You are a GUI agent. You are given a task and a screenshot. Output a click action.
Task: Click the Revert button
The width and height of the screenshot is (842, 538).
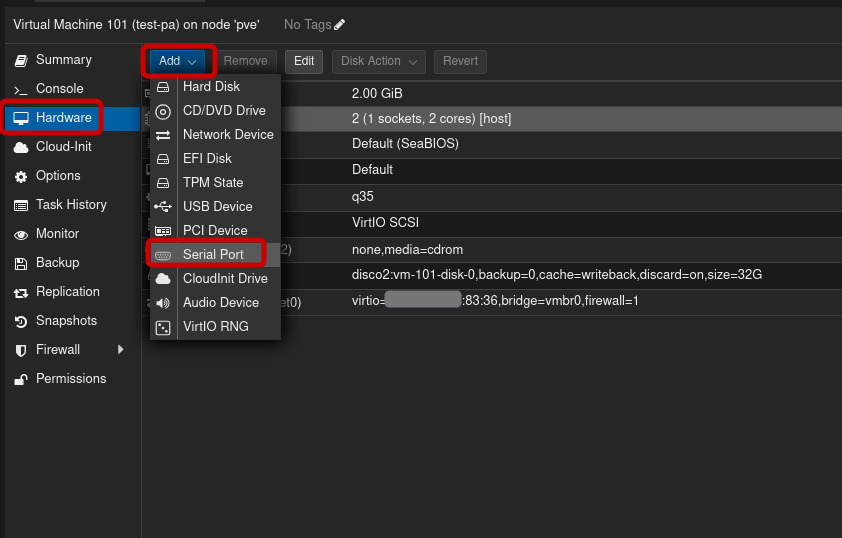point(460,61)
